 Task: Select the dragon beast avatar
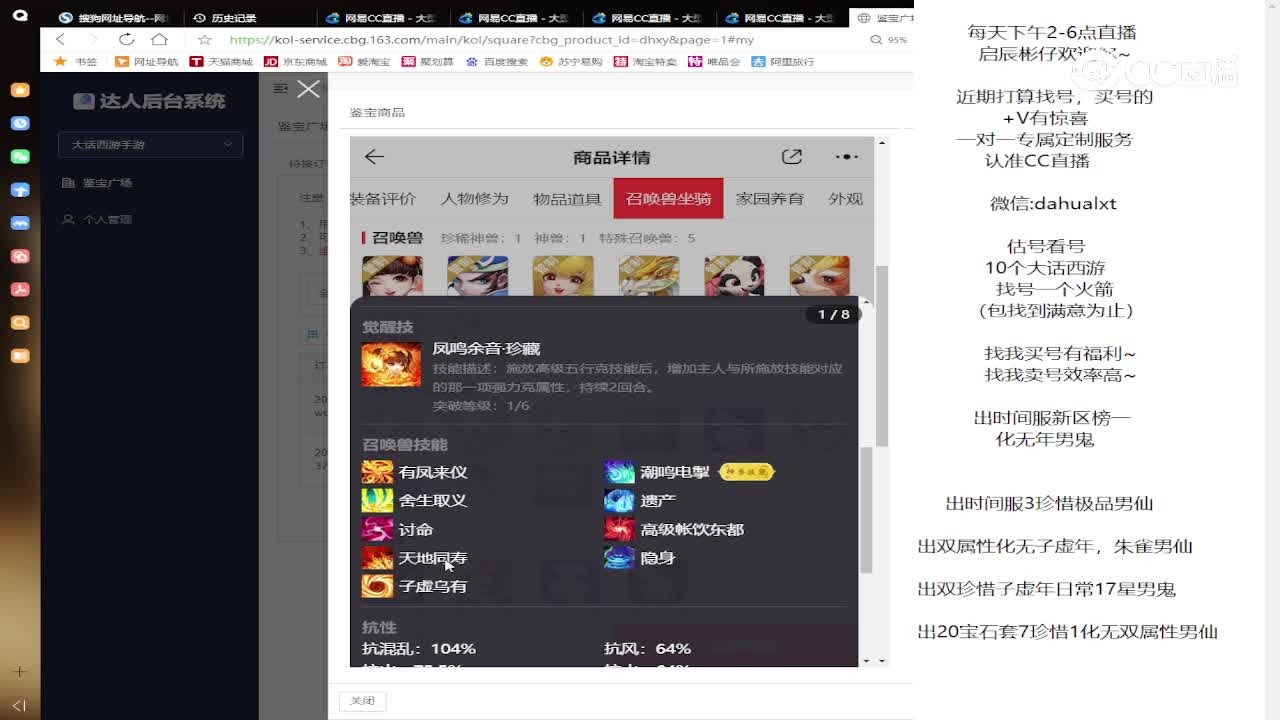click(x=649, y=276)
